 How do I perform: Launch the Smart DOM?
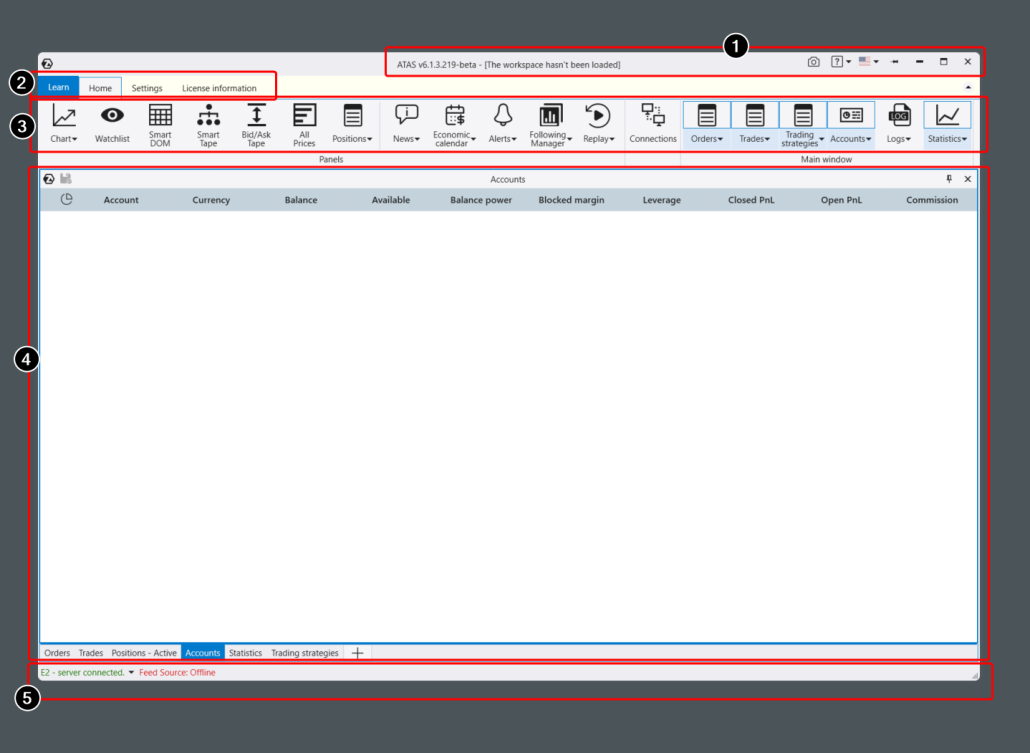point(159,123)
